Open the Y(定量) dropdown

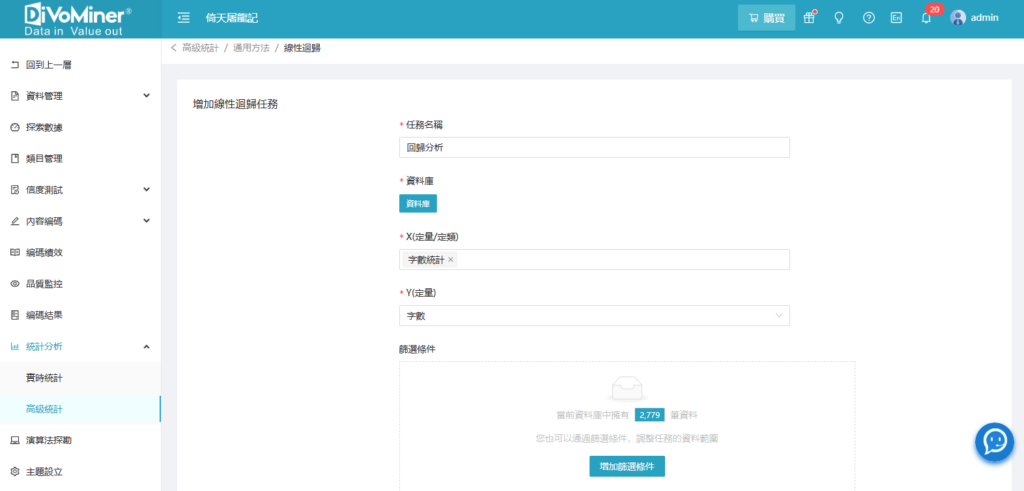pyautogui.click(x=594, y=316)
